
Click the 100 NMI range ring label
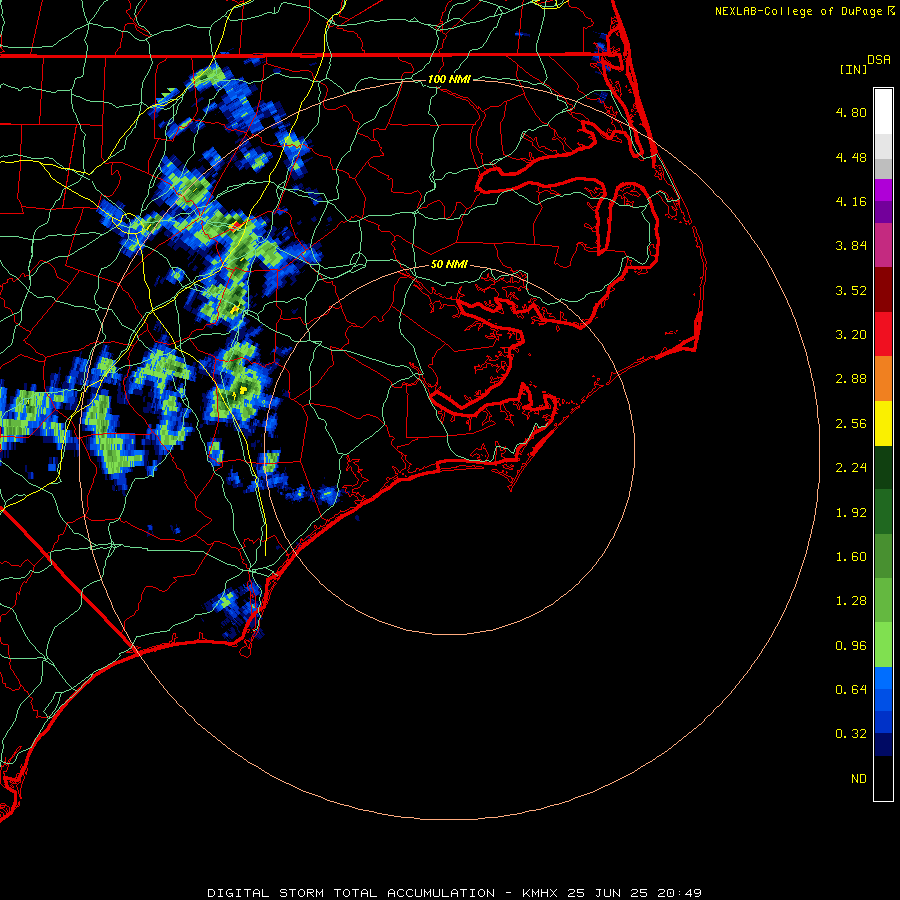pyautogui.click(x=449, y=79)
